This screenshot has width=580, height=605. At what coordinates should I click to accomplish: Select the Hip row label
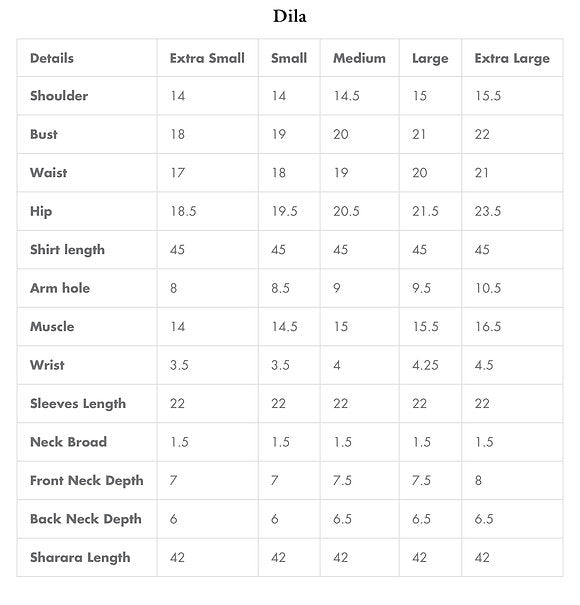[x=41, y=211]
